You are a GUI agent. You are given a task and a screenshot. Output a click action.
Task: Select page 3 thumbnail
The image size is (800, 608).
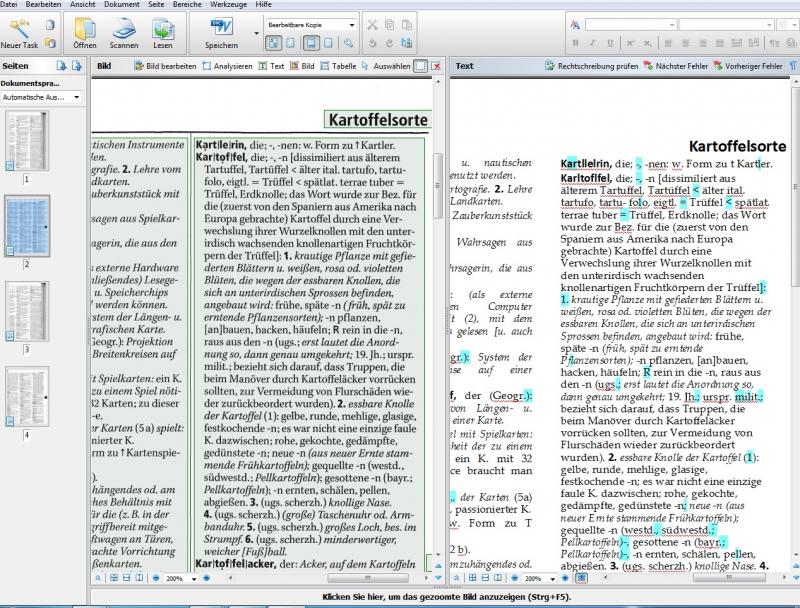coord(27,311)
